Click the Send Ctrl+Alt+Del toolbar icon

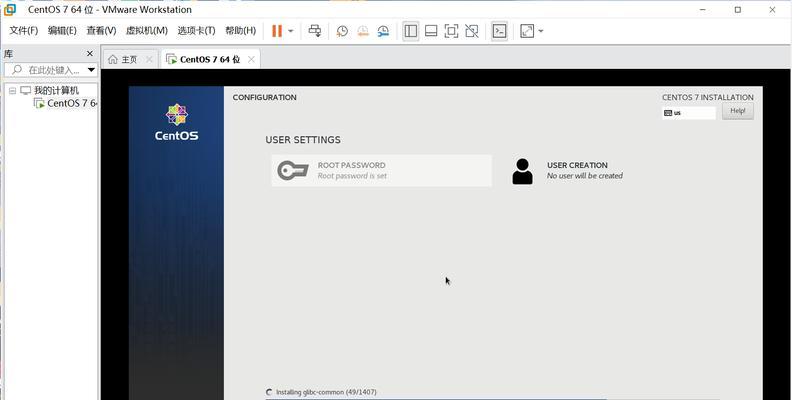(315, 31)
